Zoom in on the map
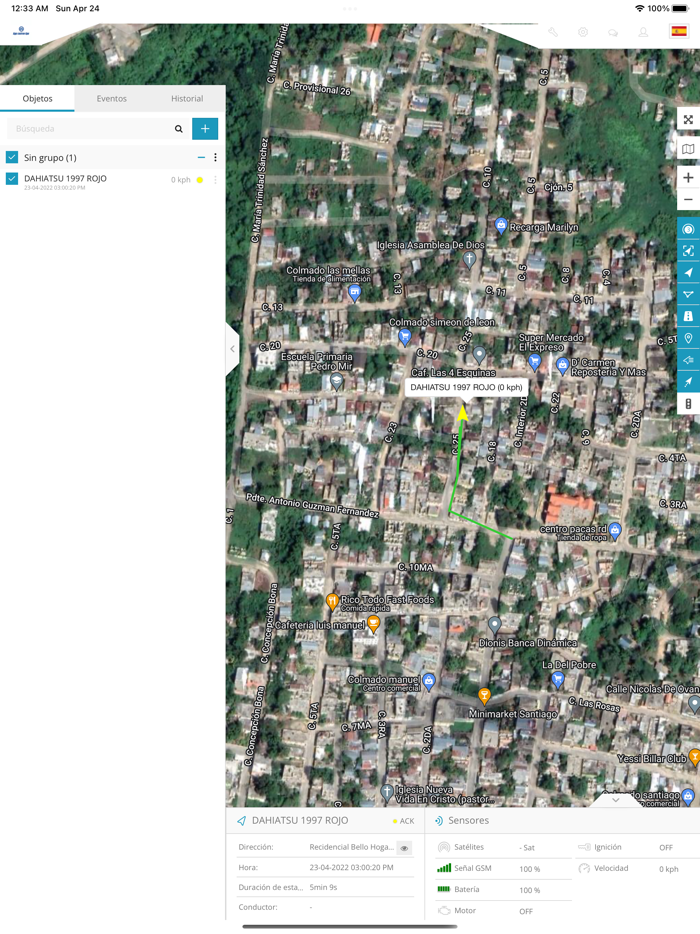The image size is (700, 934). tap(688, 178)
